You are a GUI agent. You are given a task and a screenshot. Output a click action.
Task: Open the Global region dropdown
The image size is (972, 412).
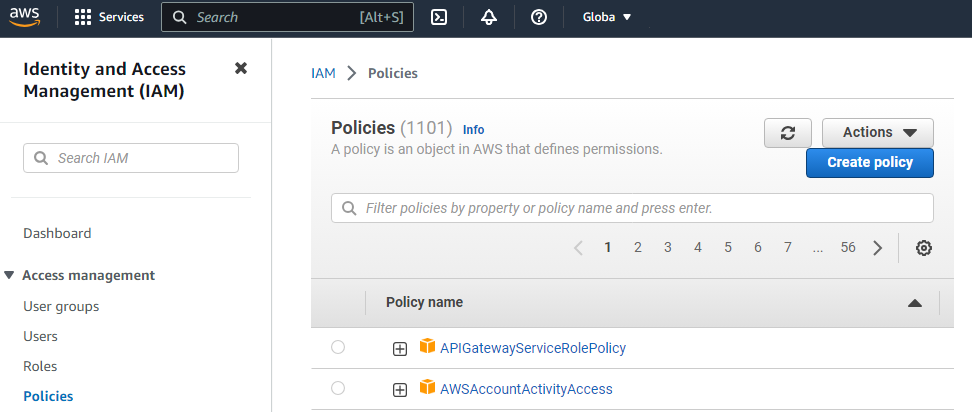(x=607, y=17)
